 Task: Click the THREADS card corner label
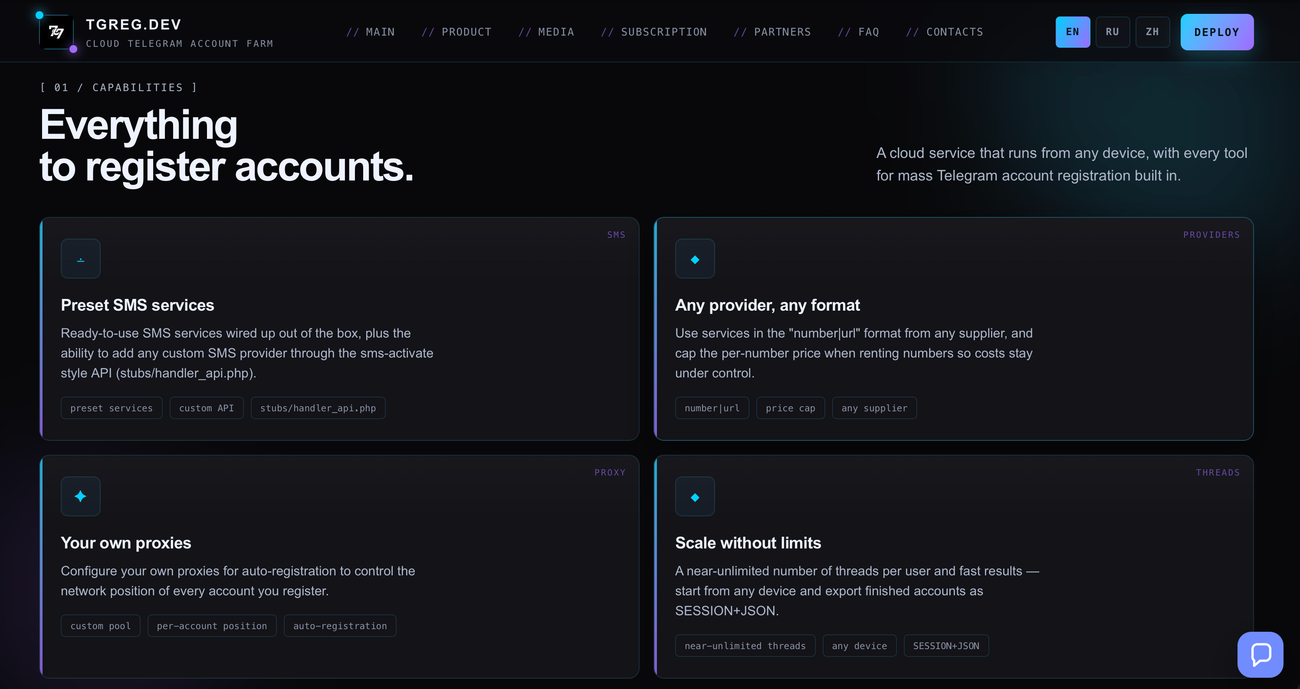1218,473
